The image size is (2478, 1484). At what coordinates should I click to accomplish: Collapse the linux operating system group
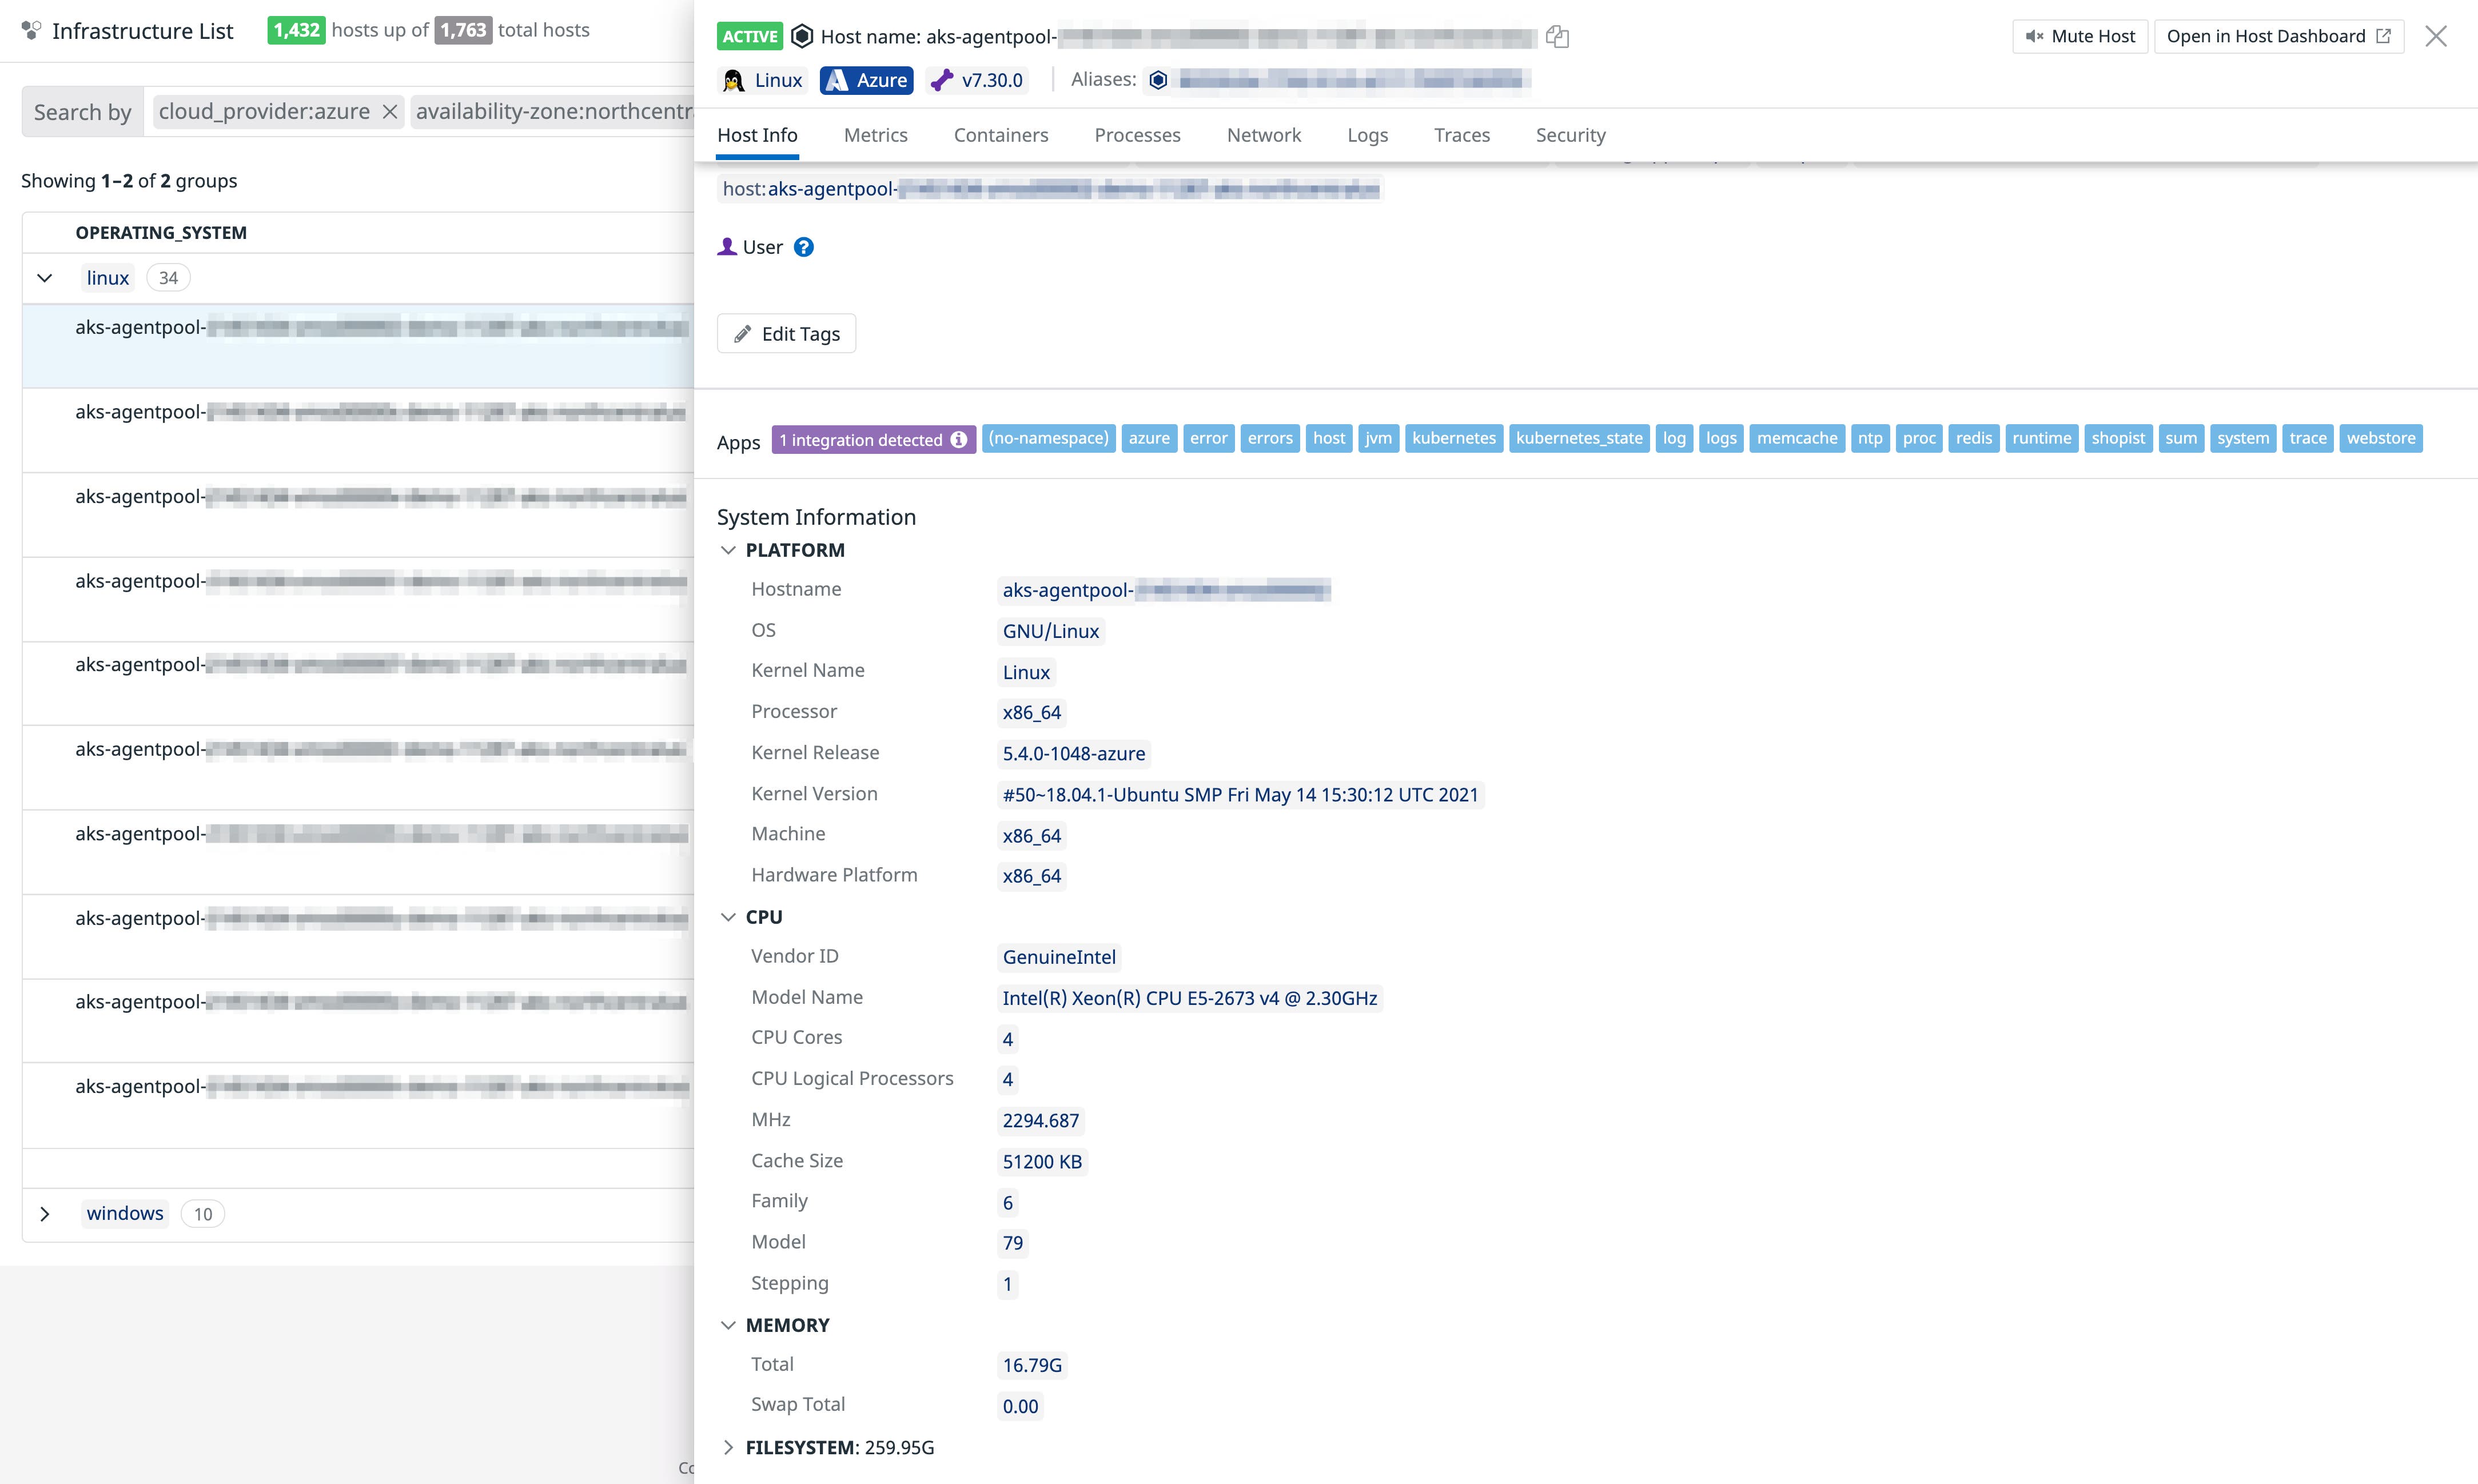[44, 278]
